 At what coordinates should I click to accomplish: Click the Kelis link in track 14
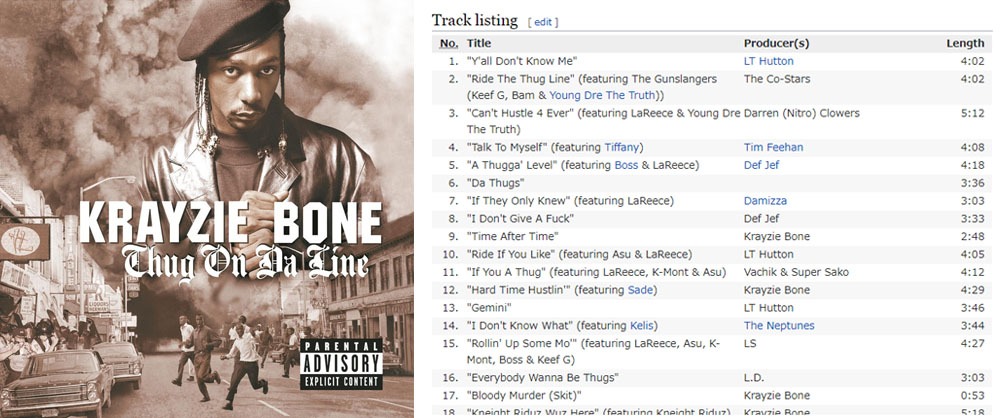pos(642,326)
